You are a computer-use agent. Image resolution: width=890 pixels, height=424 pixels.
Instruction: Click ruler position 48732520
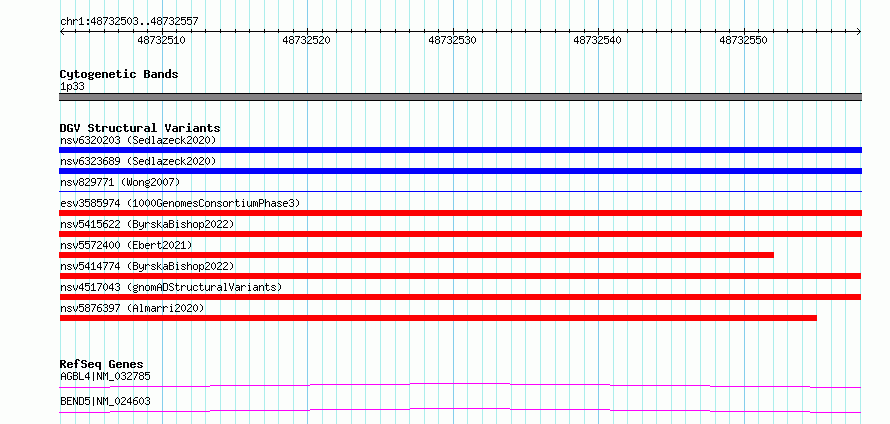(x=307, y=40)
